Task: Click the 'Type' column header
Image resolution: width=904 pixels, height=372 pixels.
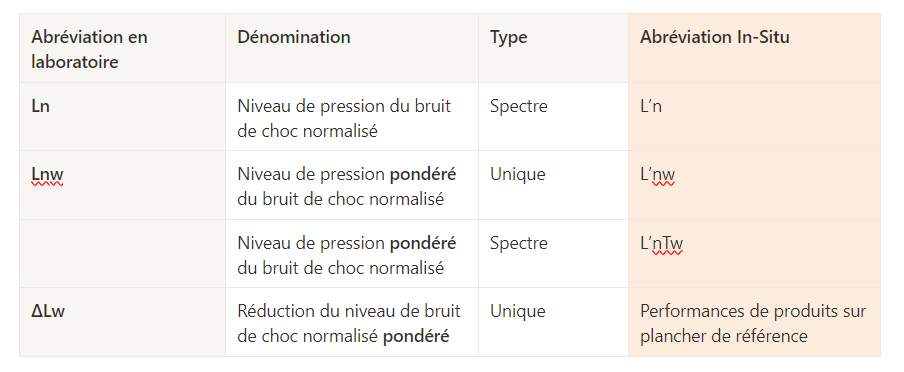Action: click(x=553, y=48)
